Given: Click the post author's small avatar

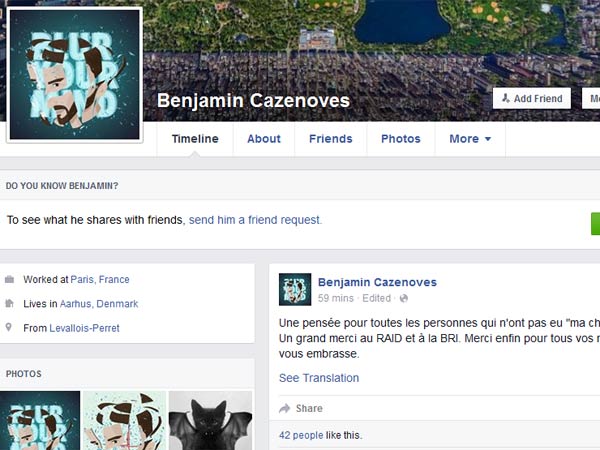Looking at the screenshot, I should pyautogui.click(x=295, y=289).
